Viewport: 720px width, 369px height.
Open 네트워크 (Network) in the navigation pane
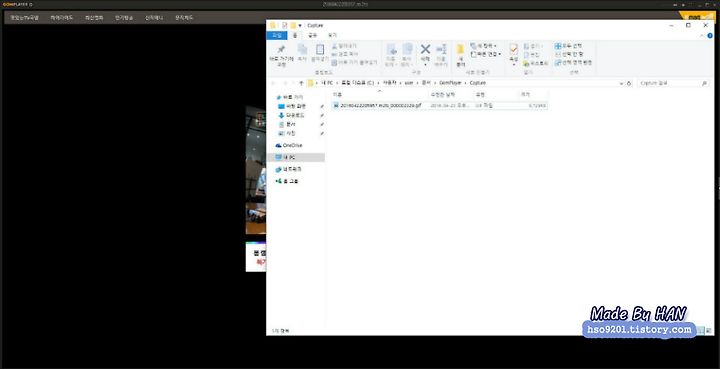(288, 169)
